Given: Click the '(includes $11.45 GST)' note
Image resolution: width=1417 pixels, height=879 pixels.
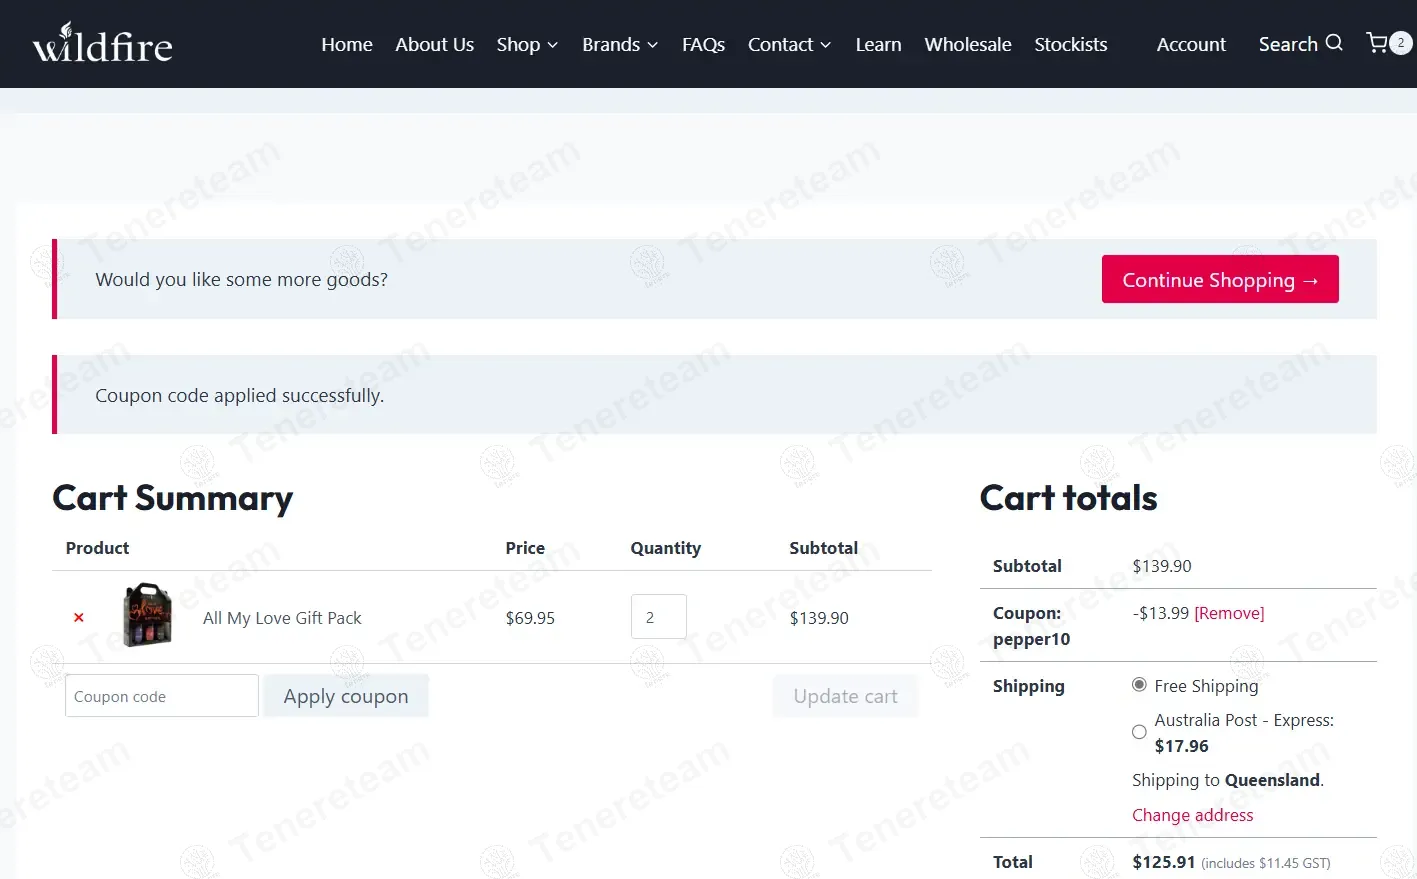Looking at the screenshot, I should (x=1266, y=863).
